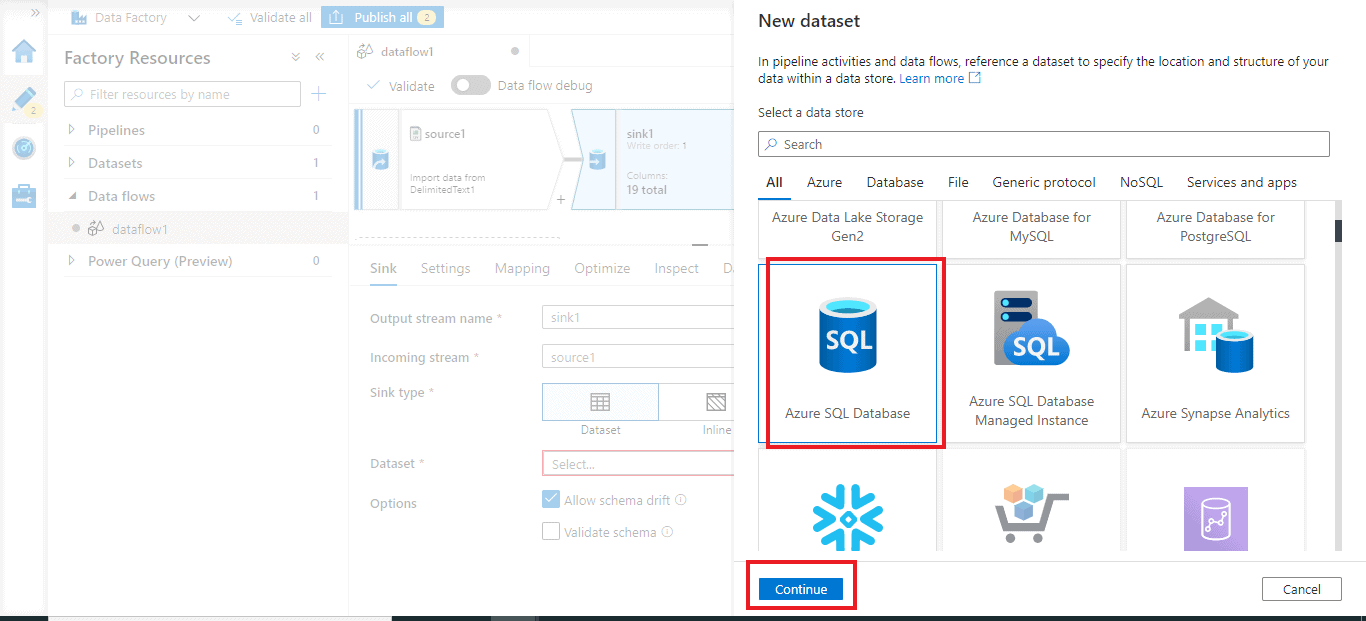Open the Dataset Select dropdown

[x=638, y=464]
